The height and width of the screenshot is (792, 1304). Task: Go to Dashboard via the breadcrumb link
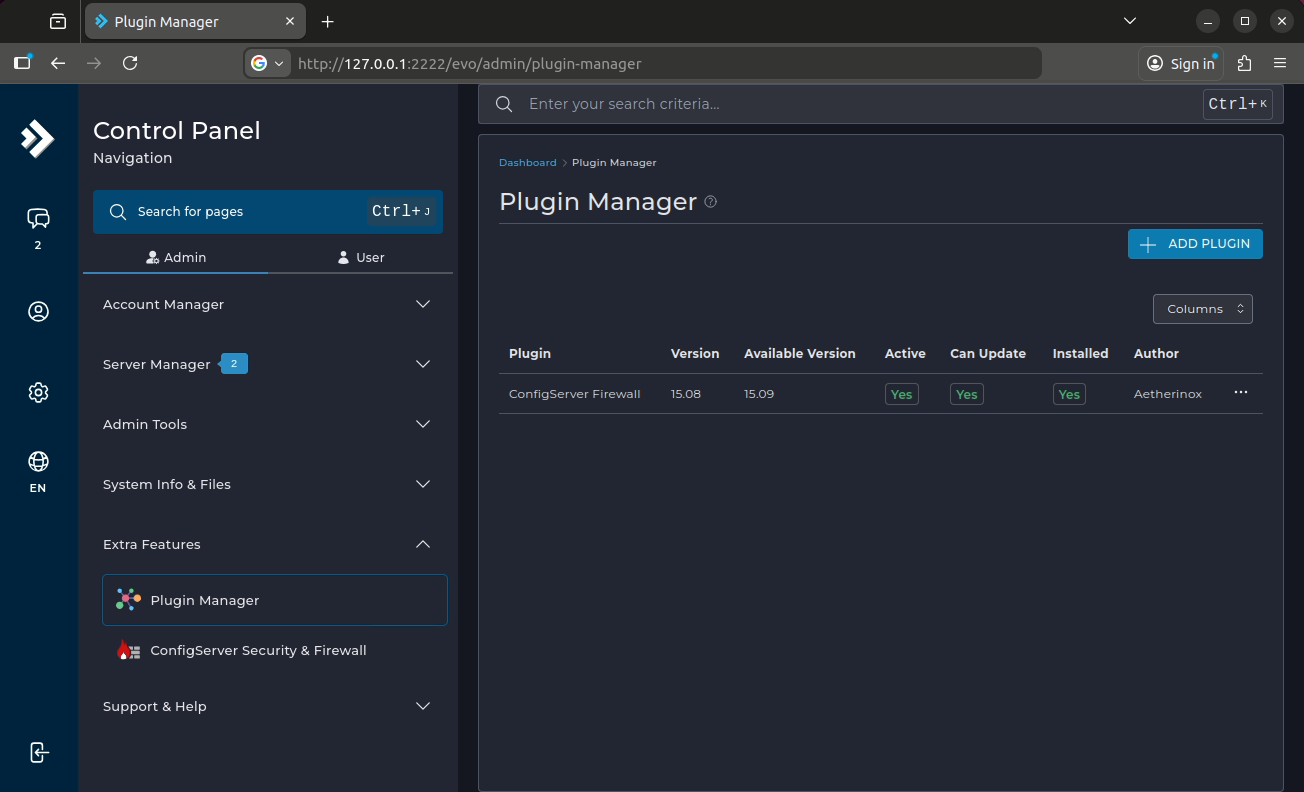click(x=528, y=162)
